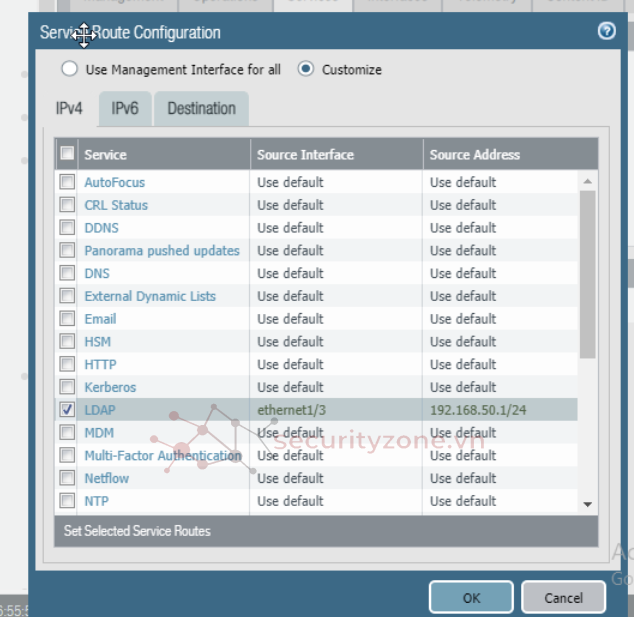Select Use Management Interface for all
The image size is (634, 617).
coord(69,69)
